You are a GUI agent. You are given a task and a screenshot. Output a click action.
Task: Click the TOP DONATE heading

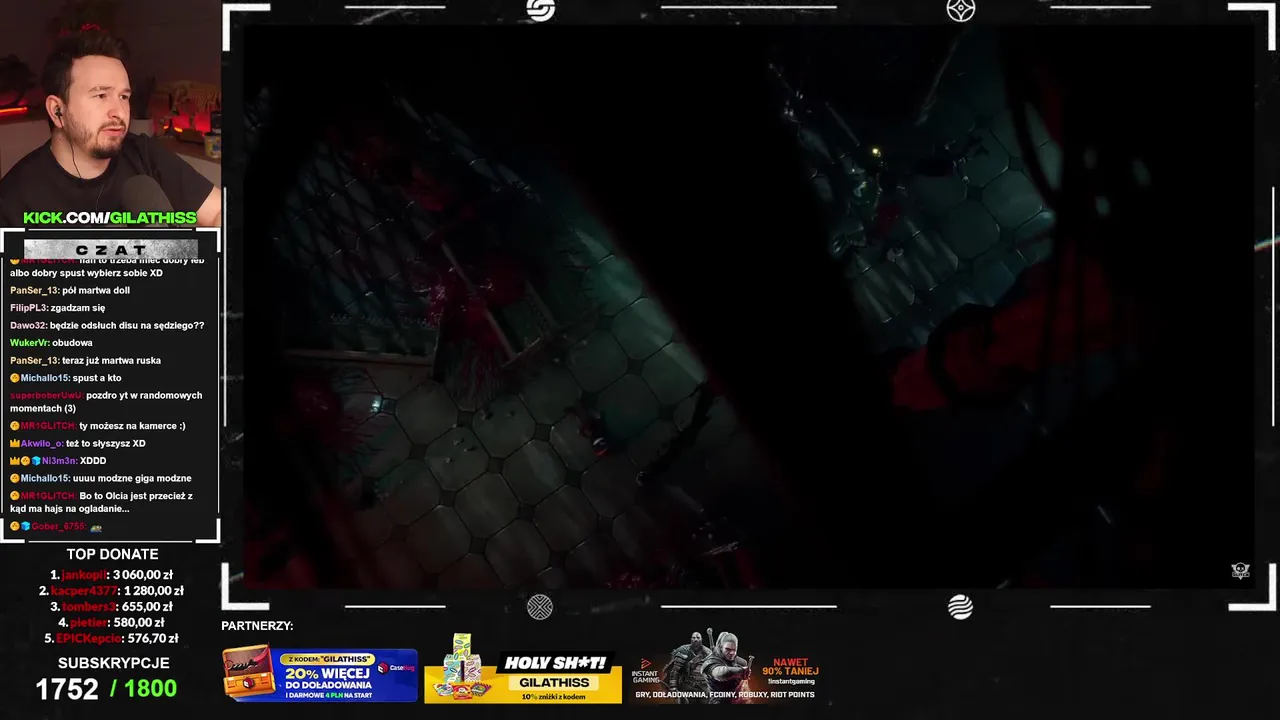[112, 554]
